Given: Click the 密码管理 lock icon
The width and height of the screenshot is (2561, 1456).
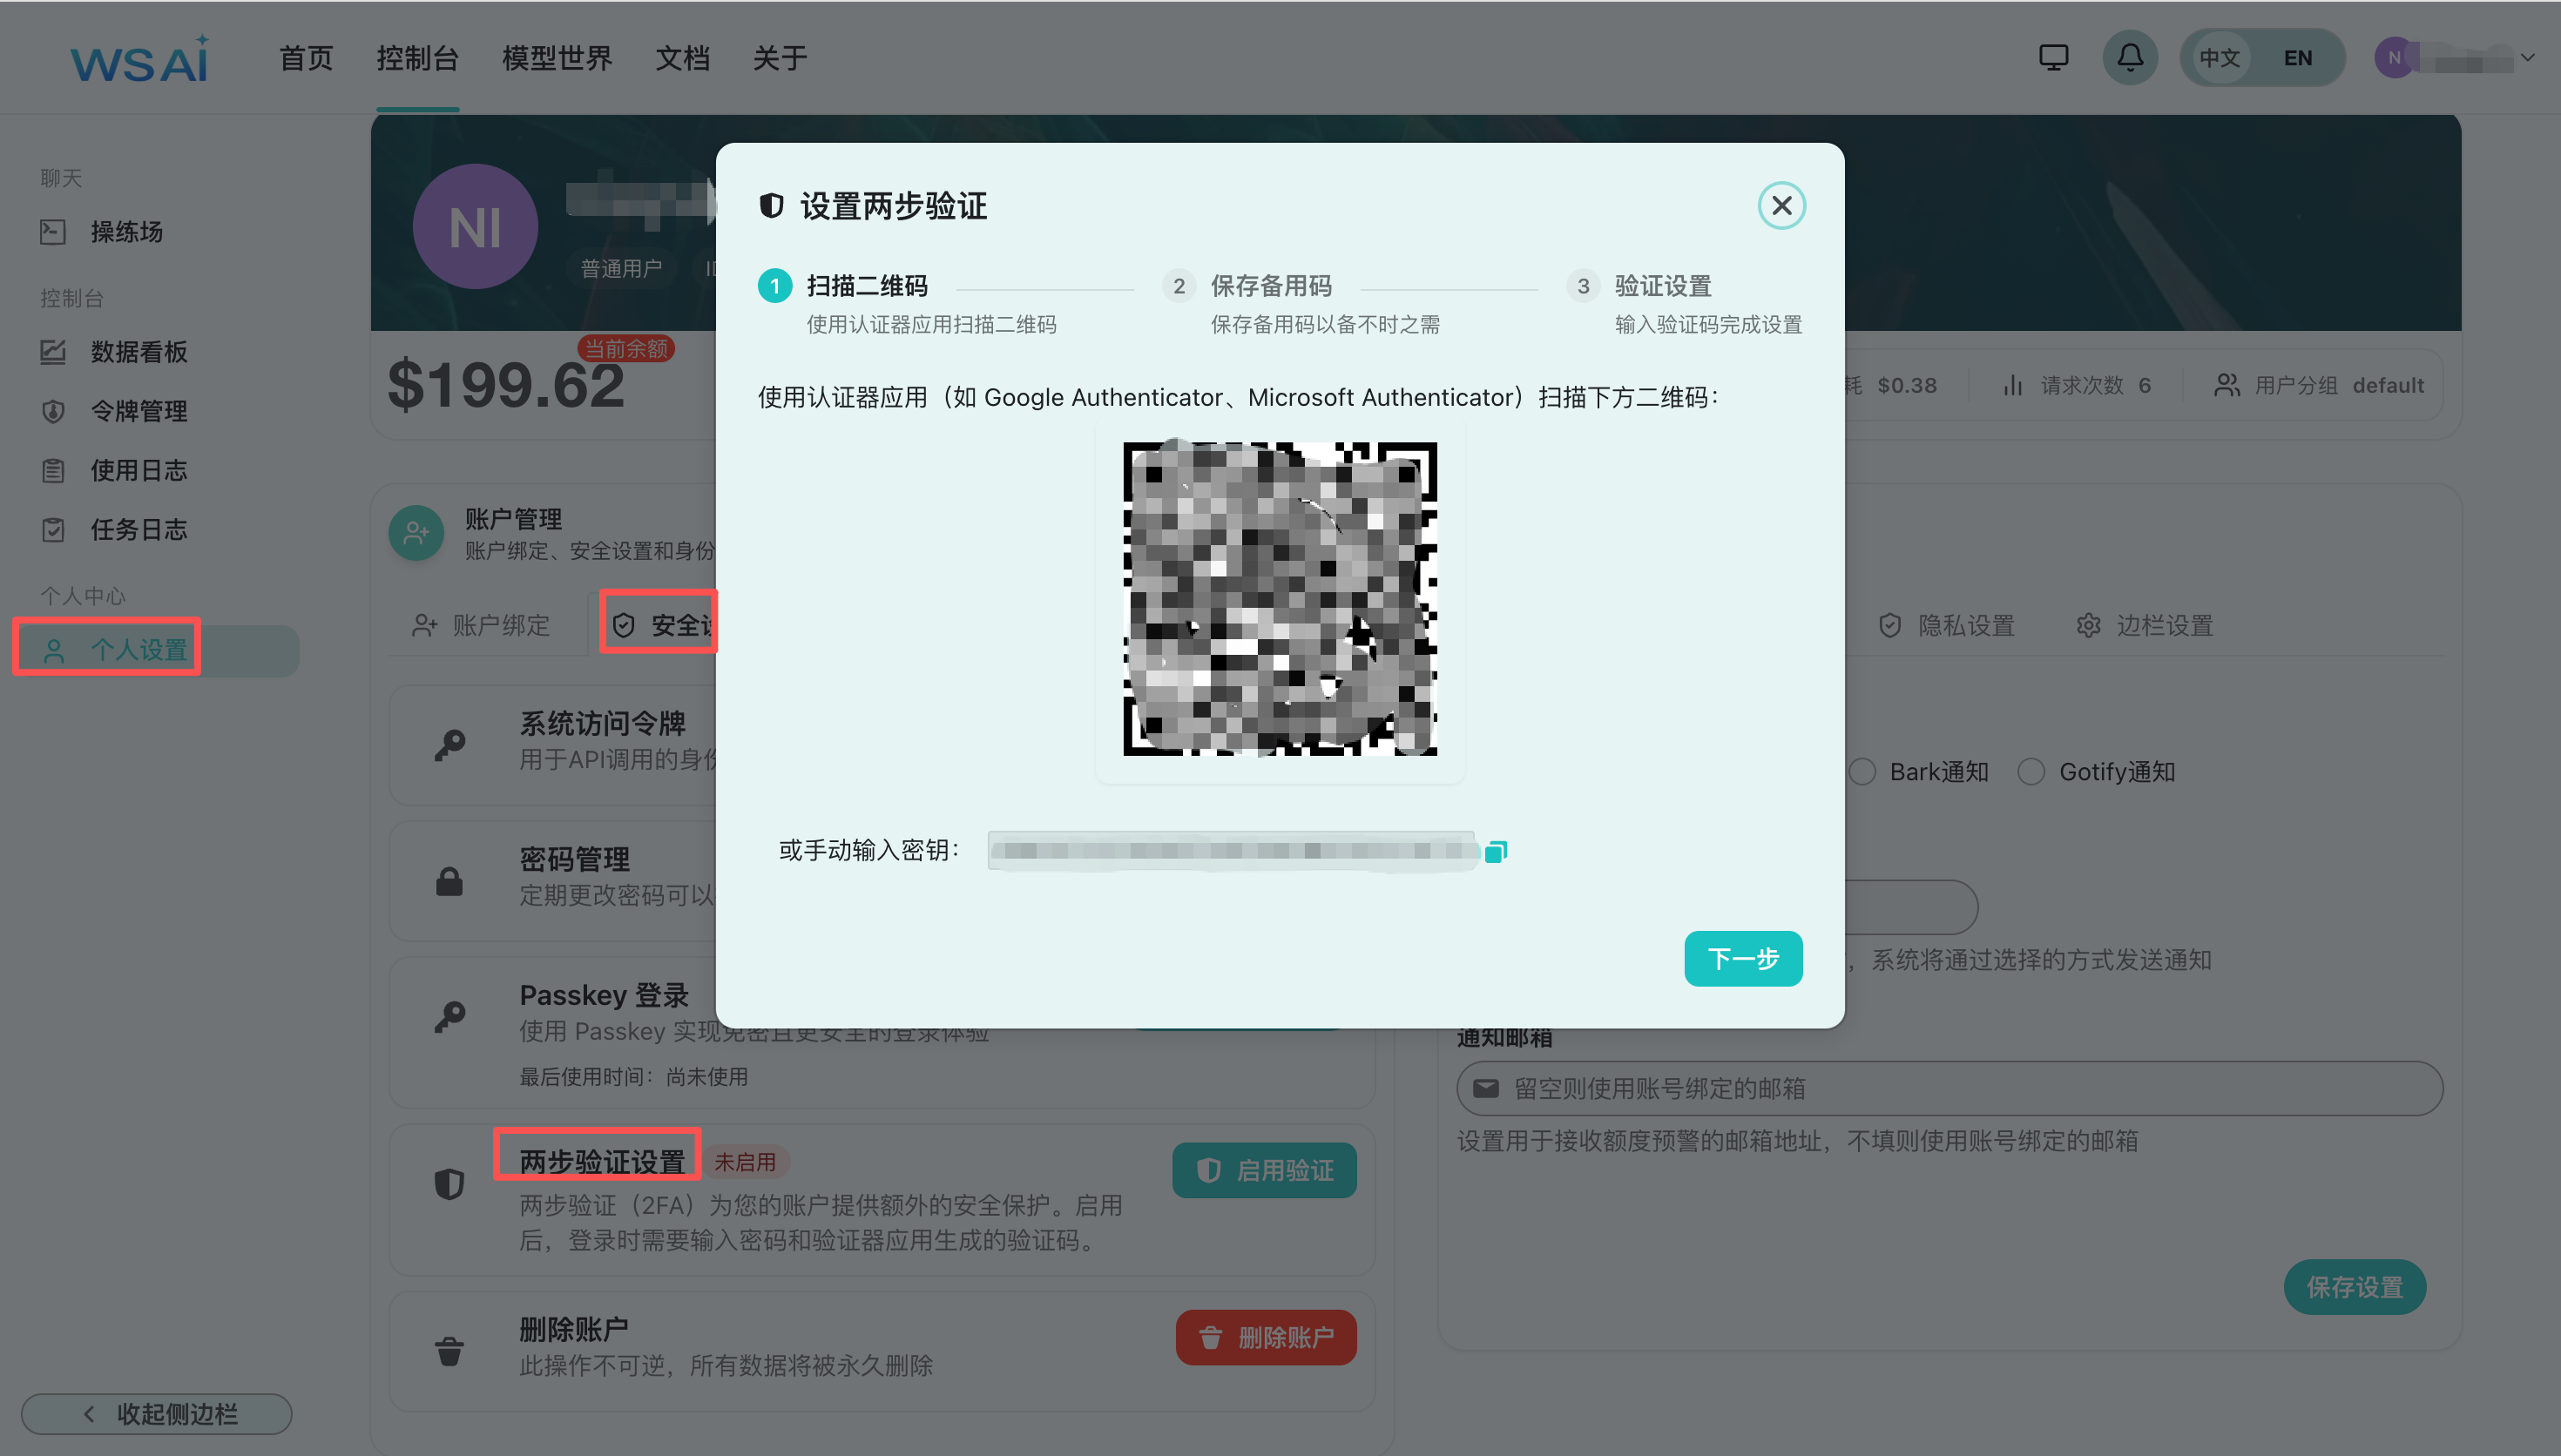Looking at the screenshot, I should point(449,881).
